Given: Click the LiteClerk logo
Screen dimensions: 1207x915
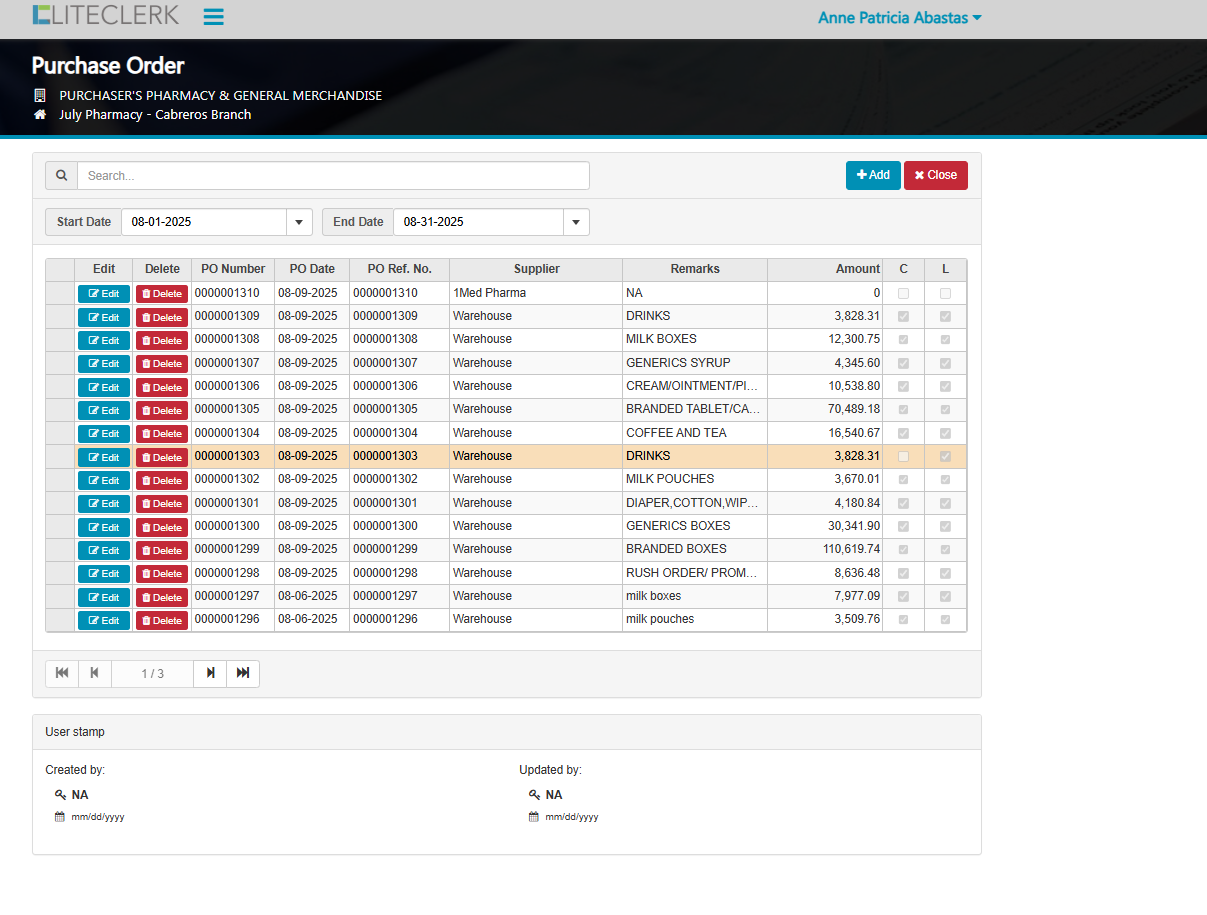Looking at the screenshot, I should 106,15.
